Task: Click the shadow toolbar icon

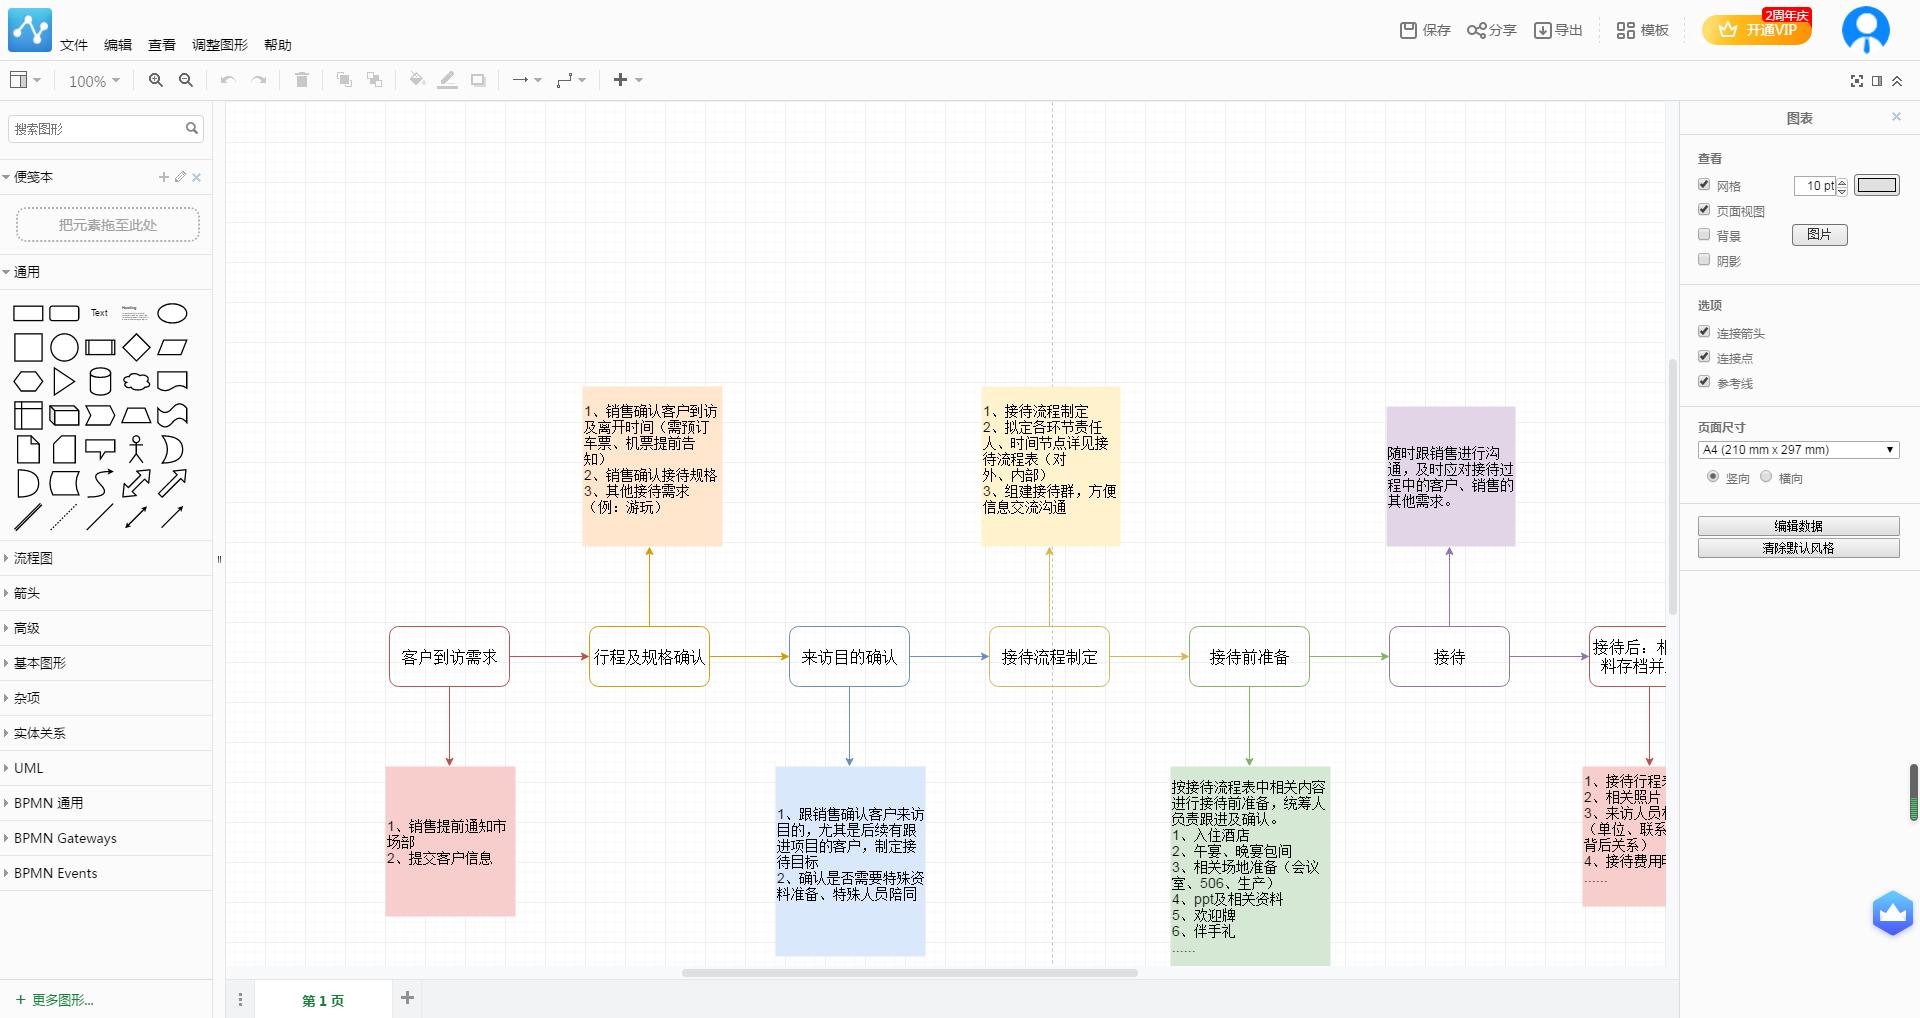Action: point(478,80)
